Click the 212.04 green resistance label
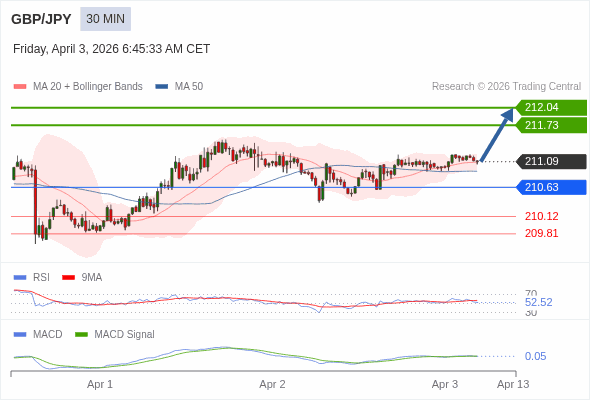Screen dimensions: 590x400 click(x=551, y=108)
